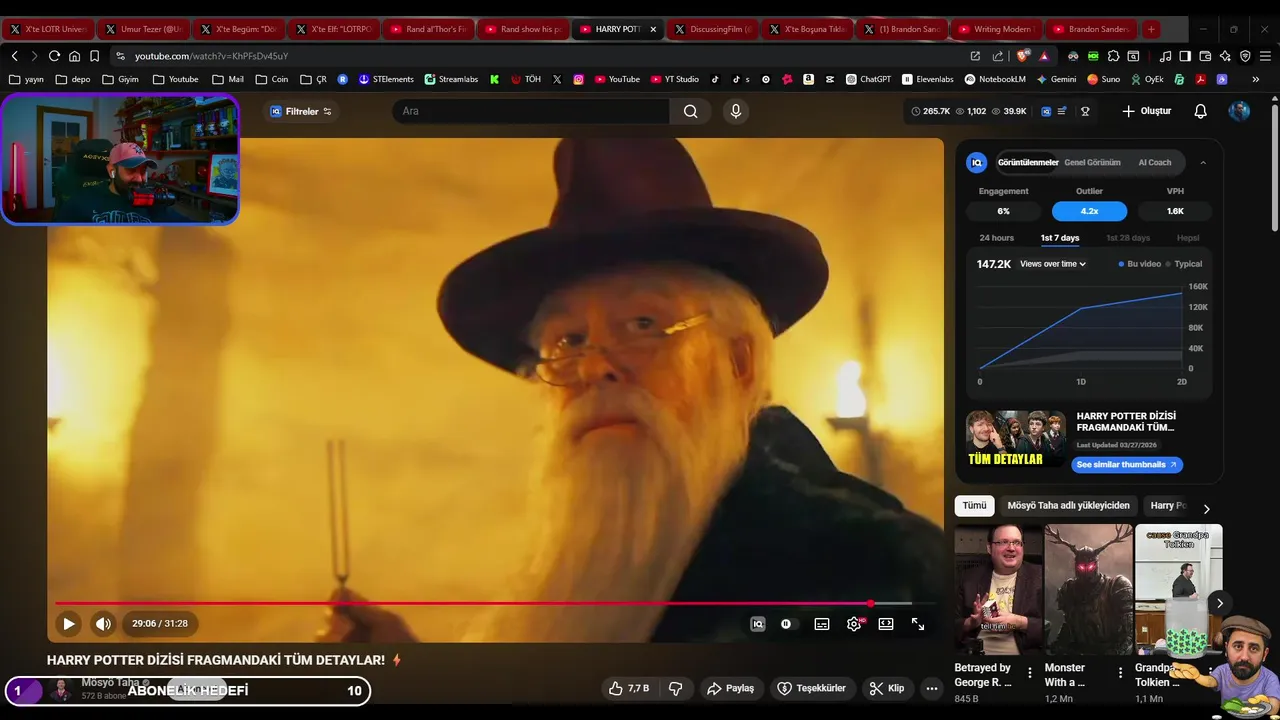The height and width of the screenshot is (720, 1280).
Task: Switch to AI Coach tab
Action: pyautogui.click(x=1155, y=162)
